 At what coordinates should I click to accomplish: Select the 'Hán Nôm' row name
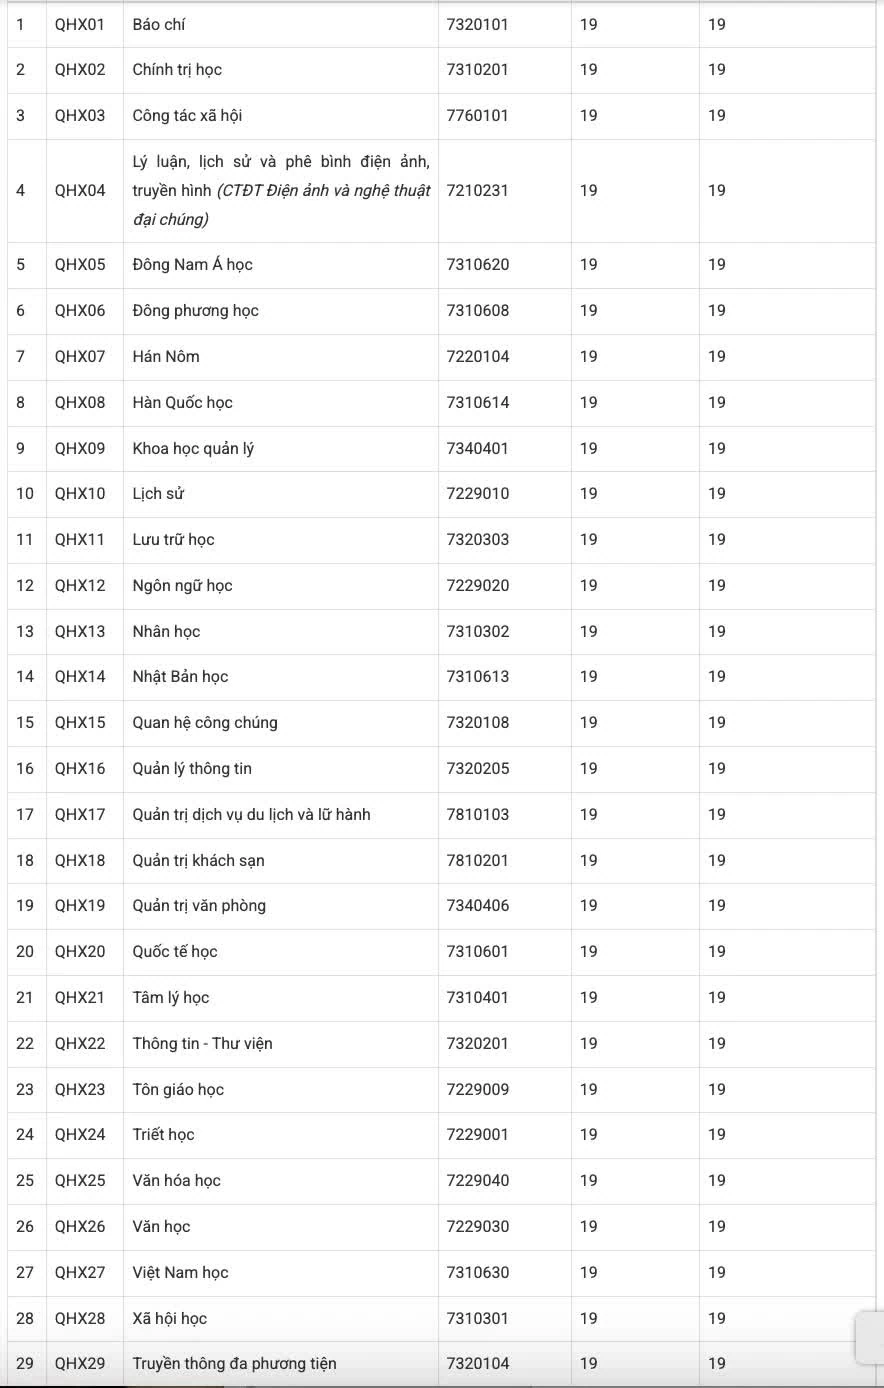pyautogui.click(x=166, y=357)
